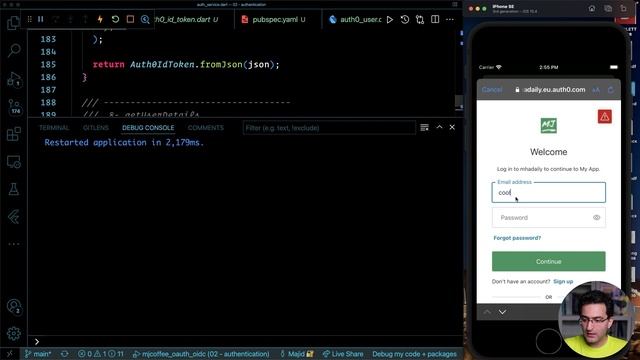The height and width of the screenshot is (360, 640).
Task: Open the widget inspector debug icon
Action: (x=145, y=19)
